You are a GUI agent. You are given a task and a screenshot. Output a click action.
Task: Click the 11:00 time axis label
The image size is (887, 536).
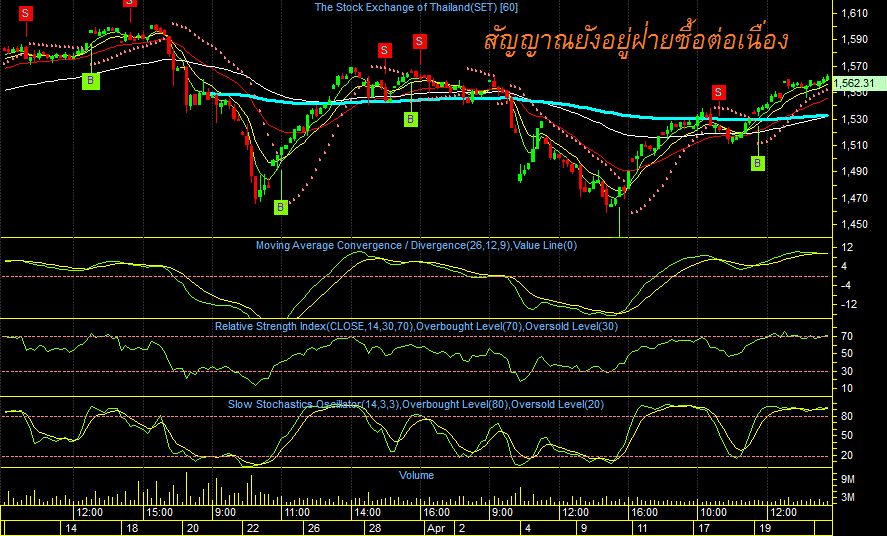[x=296, y=513]
